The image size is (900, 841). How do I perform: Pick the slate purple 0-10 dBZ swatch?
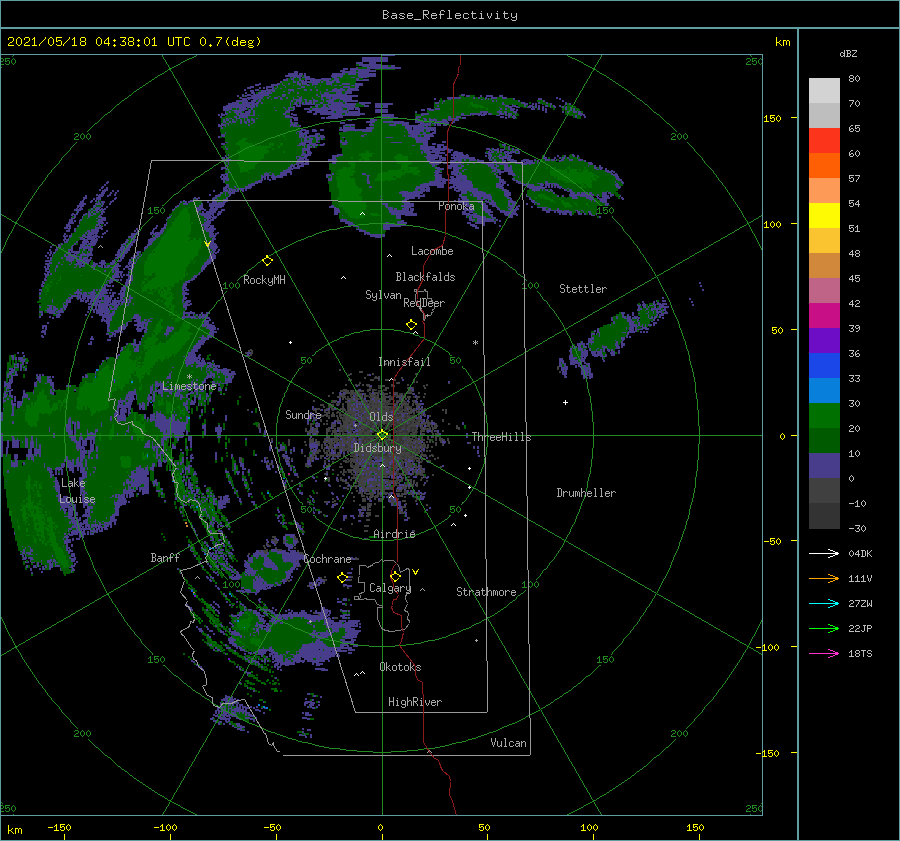[824, 466]
